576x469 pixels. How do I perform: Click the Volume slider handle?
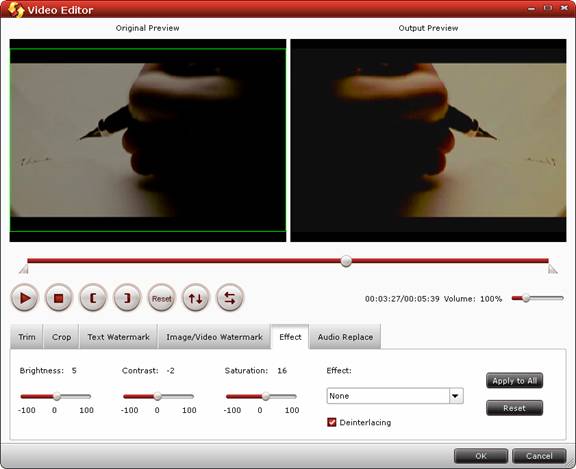pos(526,298)
